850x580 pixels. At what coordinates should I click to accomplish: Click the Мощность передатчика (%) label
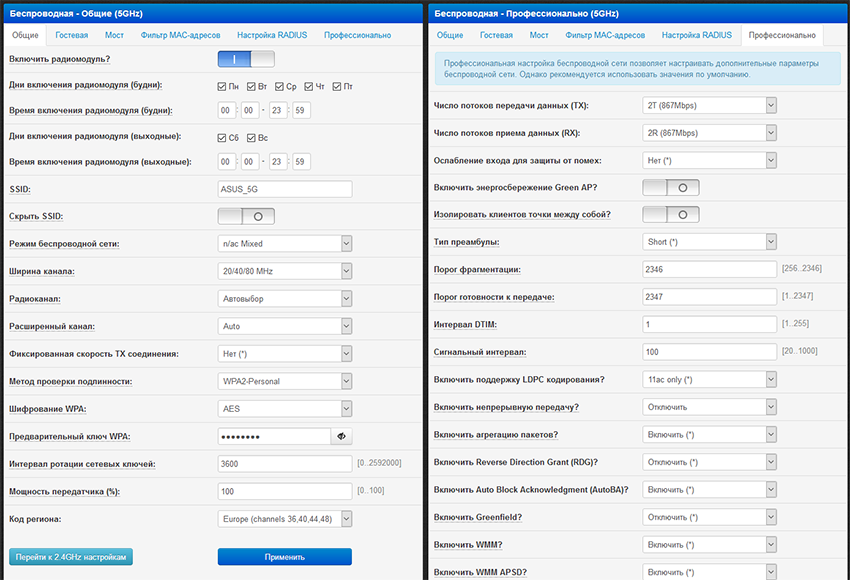[x=65, y=492]
